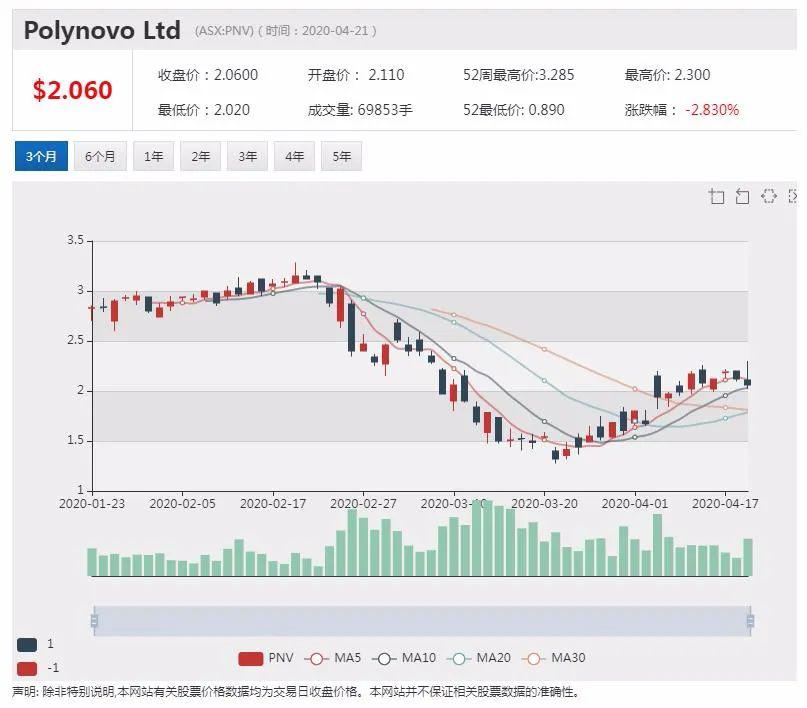
Task: Click the last volume bar at the right
Action: pos(748,557)
